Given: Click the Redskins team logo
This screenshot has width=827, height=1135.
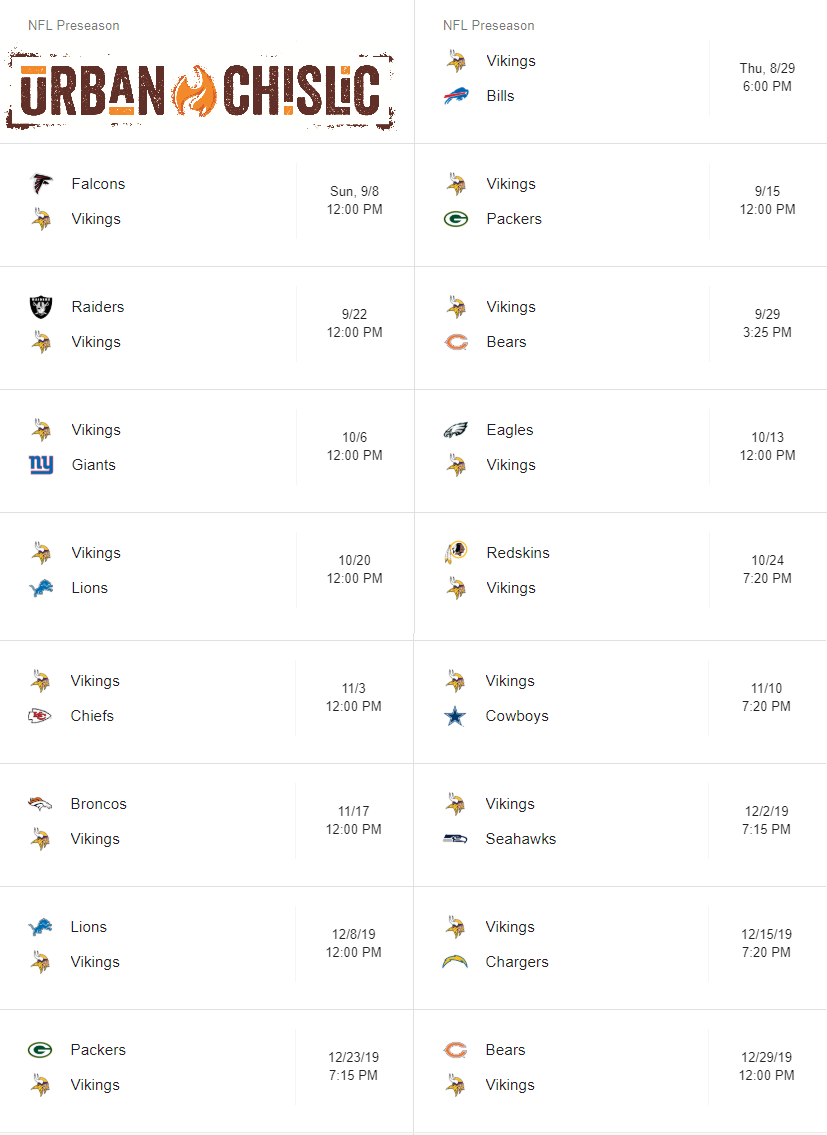Looking at the screenshot, I should tap(456, 553).
